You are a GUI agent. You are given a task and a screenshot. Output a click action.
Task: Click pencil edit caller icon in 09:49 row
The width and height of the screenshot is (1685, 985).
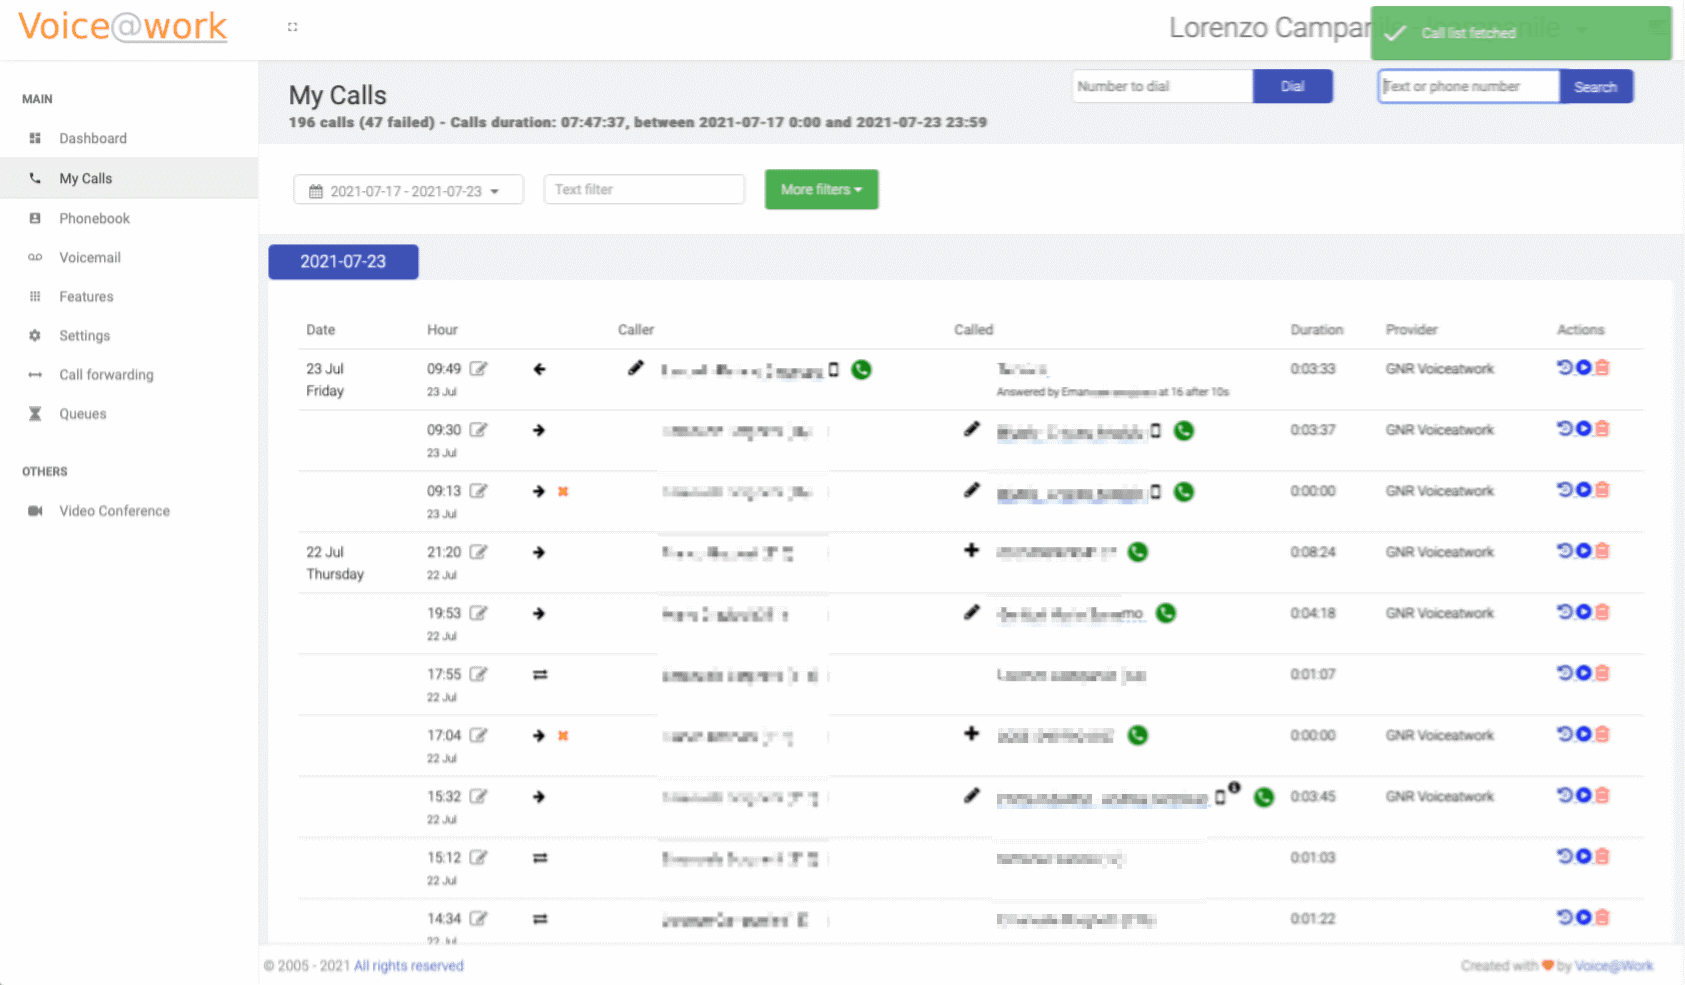636,368
